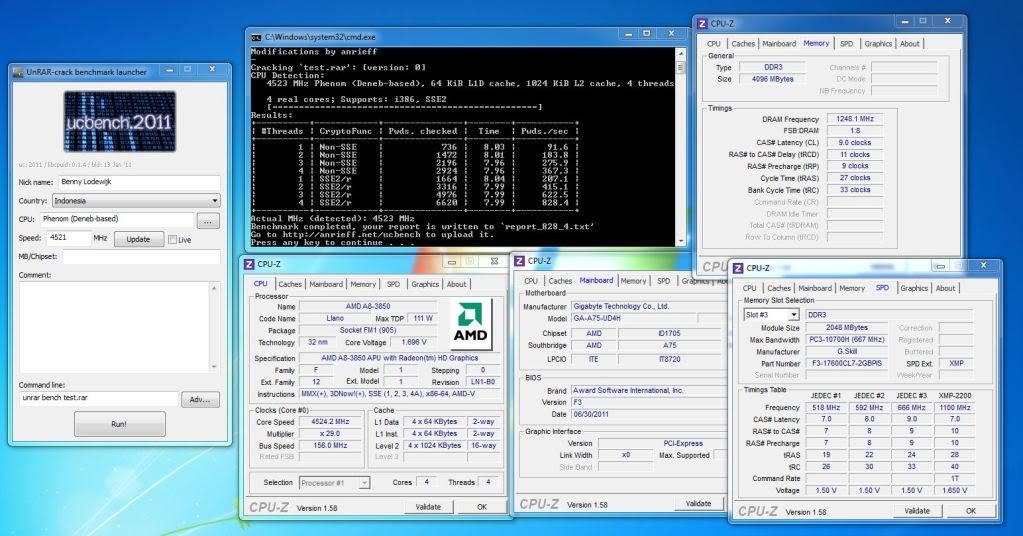Viewport: 1023px width, 536px height.
Task: Click CPU-Z SPD window title icon
Action: [738, 268]
